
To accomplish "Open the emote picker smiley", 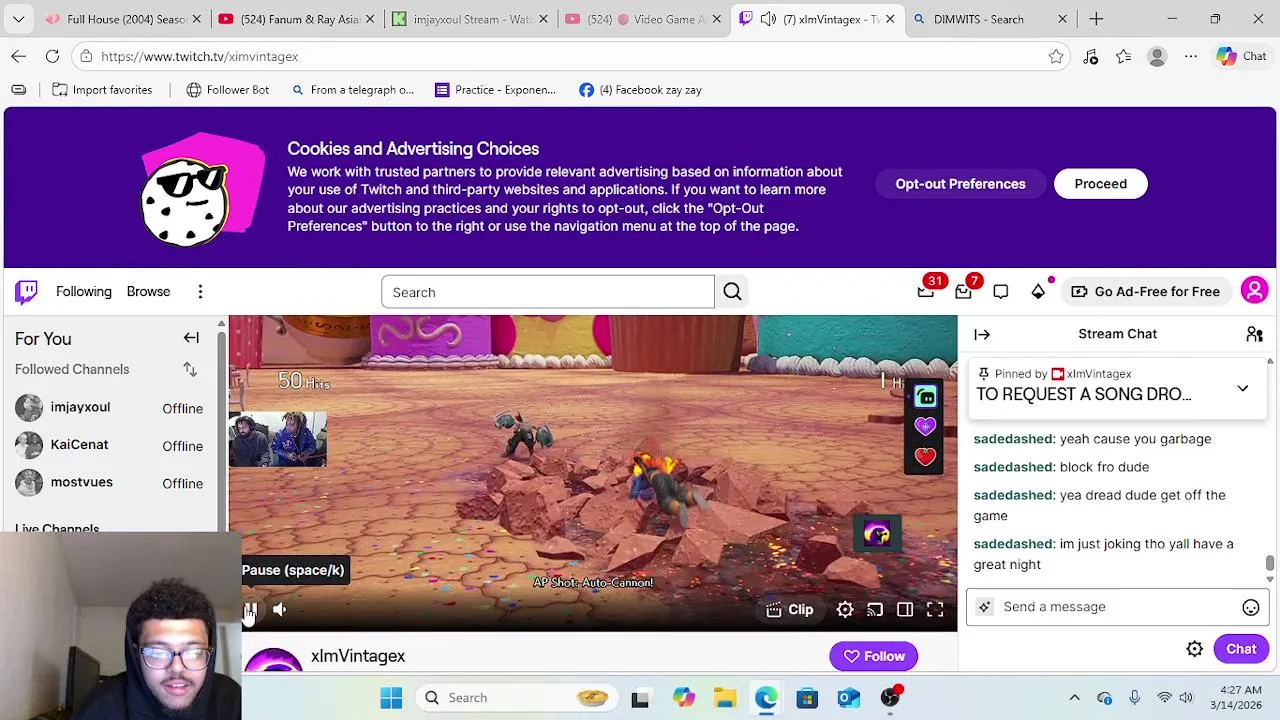I will (1250, 607).
